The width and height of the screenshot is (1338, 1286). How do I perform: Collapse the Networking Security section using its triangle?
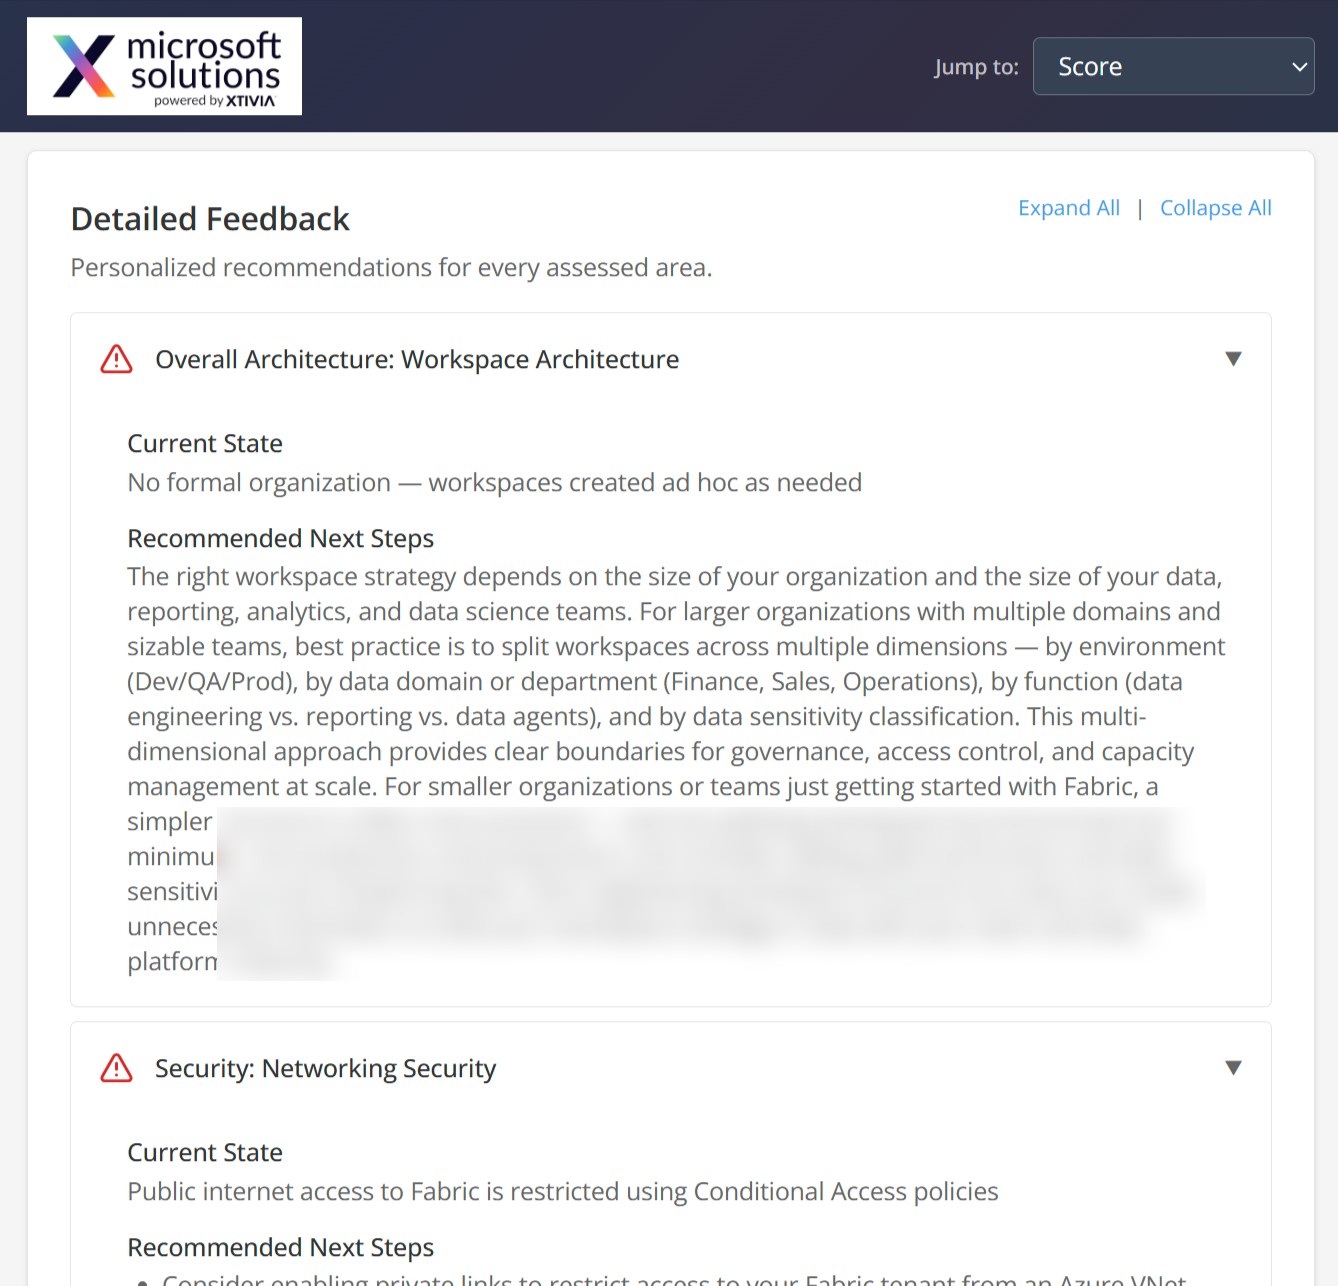click(1233, 1068)
